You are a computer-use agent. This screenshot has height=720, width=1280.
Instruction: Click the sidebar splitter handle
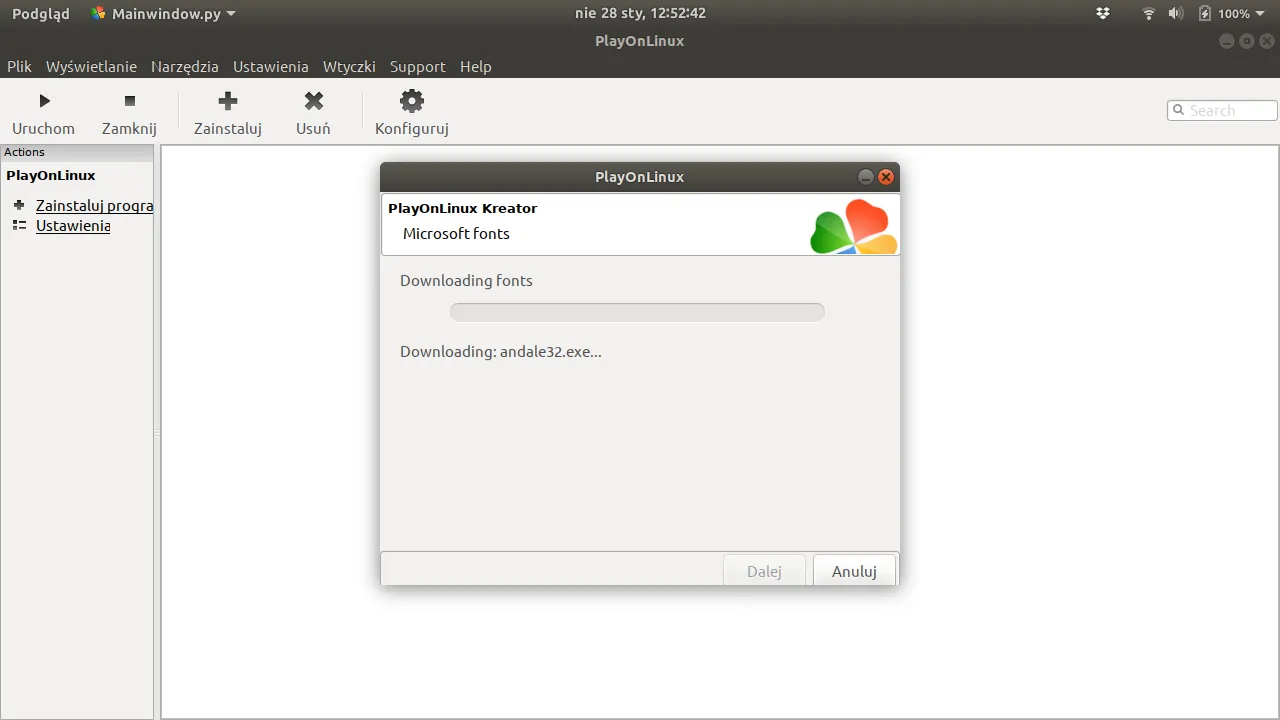pos(156,434)
